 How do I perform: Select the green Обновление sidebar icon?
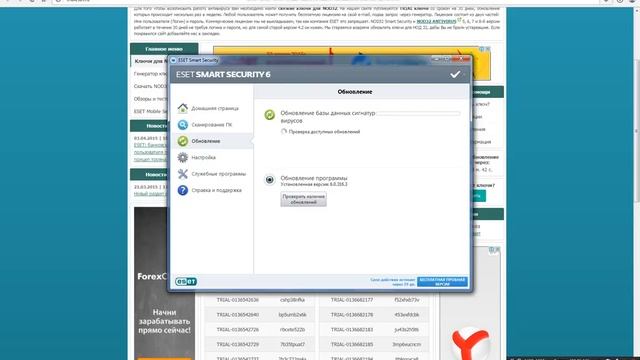[x=182, y=141]
